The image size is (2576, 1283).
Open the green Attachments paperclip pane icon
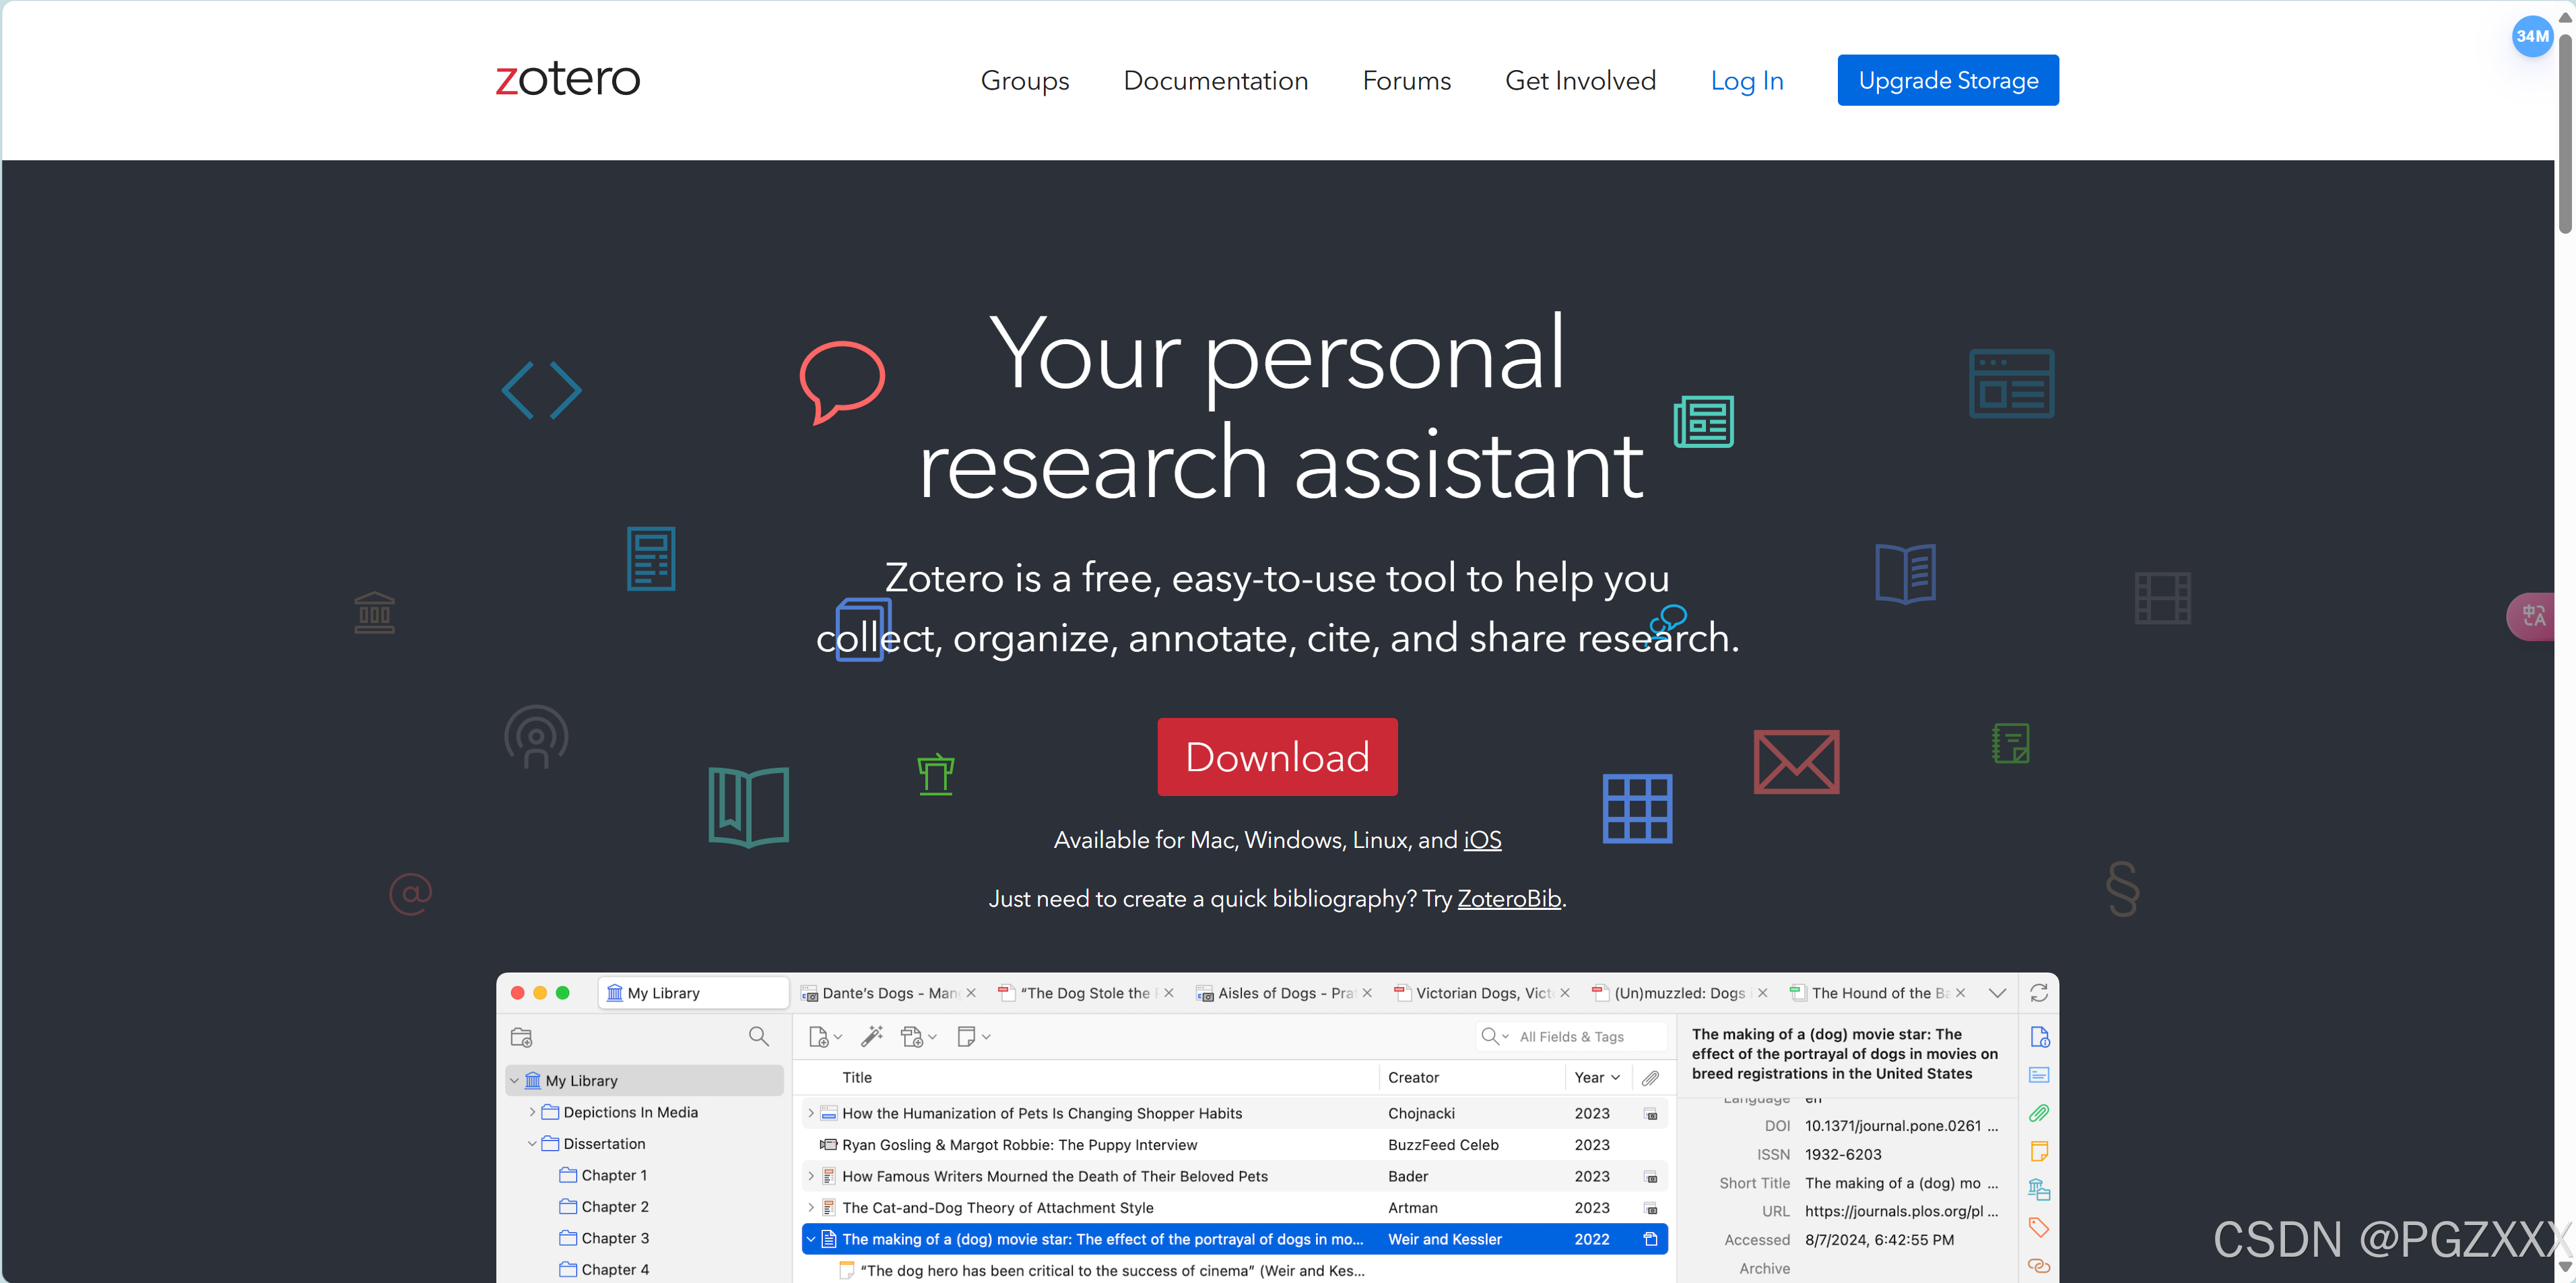(x=2039, y=1113)
